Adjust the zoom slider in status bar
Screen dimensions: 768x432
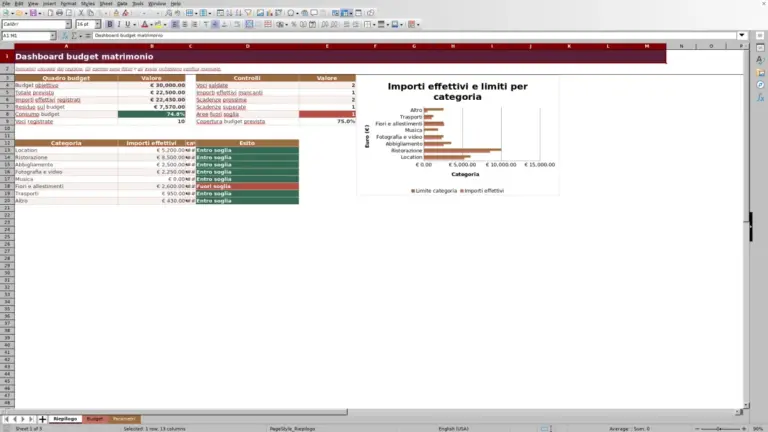coord(720,429)
